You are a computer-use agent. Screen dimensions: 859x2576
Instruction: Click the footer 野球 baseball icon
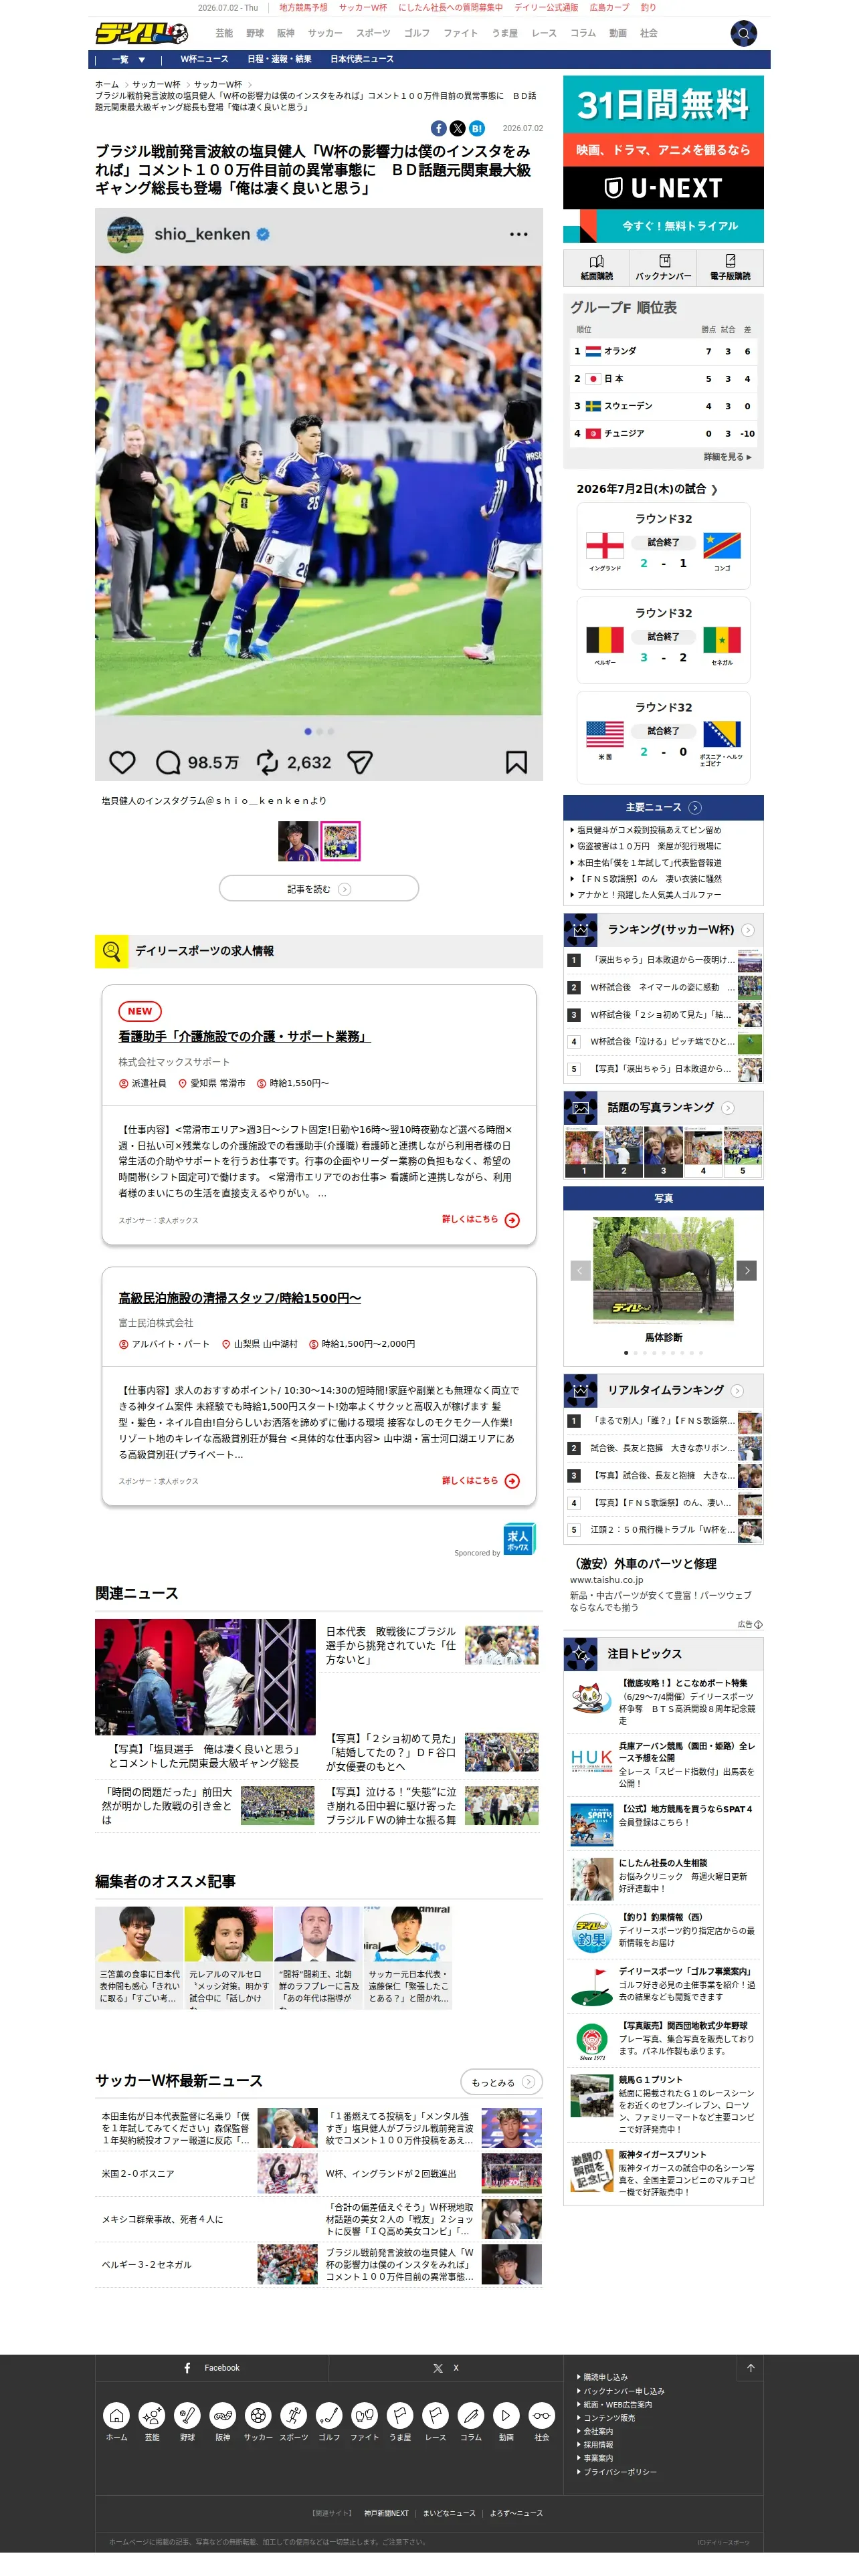(187, 2415)
